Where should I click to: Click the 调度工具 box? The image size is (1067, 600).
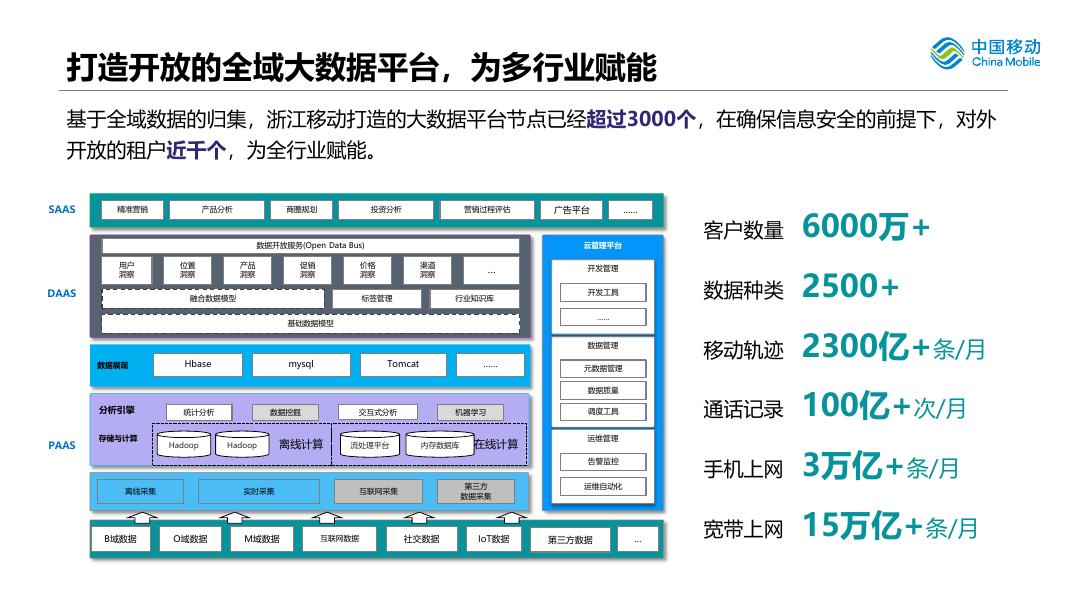603,412
